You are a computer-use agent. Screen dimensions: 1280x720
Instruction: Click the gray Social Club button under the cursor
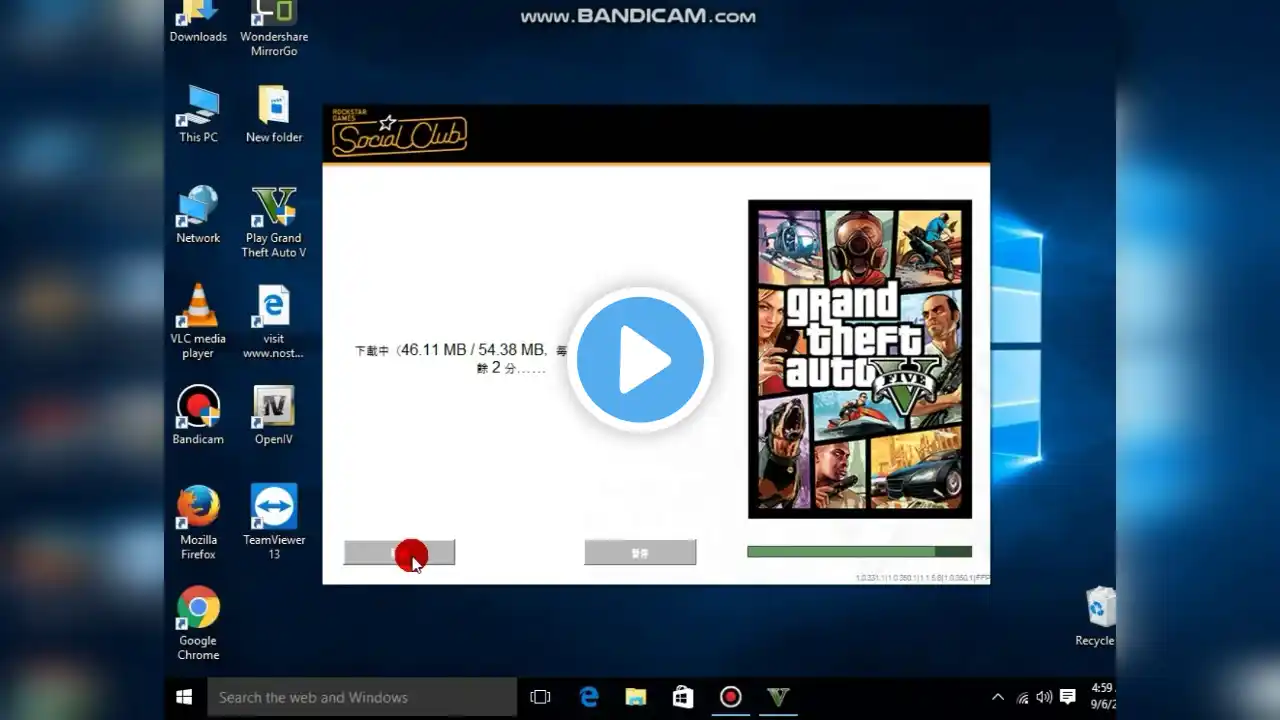coord(399,552)
